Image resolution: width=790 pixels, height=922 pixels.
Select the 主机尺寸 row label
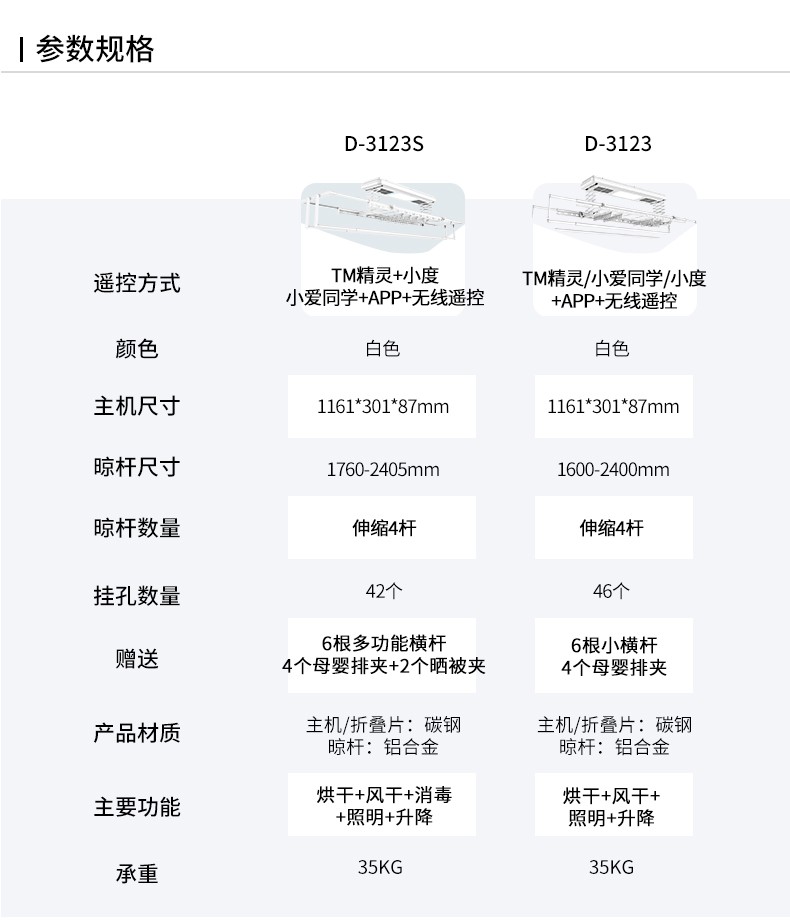(137, 407)
